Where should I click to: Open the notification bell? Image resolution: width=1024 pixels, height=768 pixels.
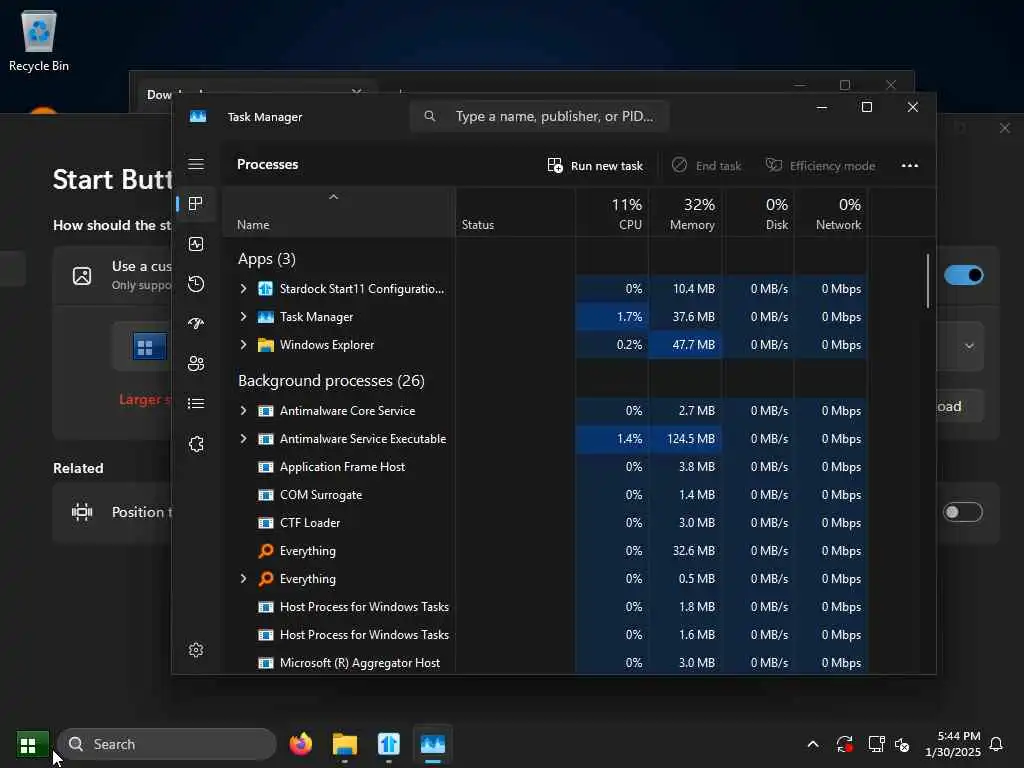point(997,744)
